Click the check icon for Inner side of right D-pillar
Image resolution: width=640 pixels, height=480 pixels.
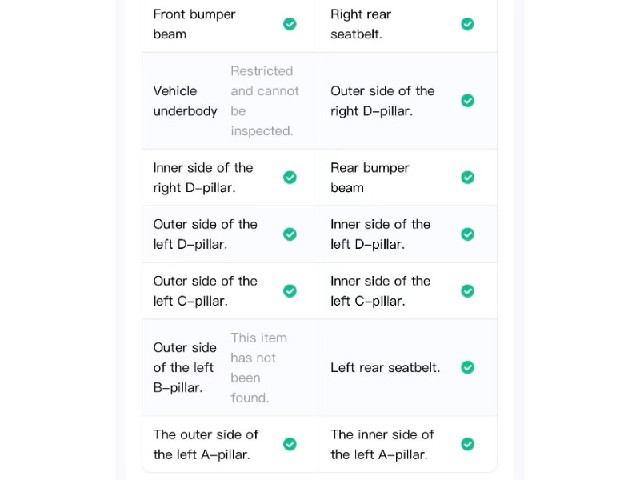point(290,178)
